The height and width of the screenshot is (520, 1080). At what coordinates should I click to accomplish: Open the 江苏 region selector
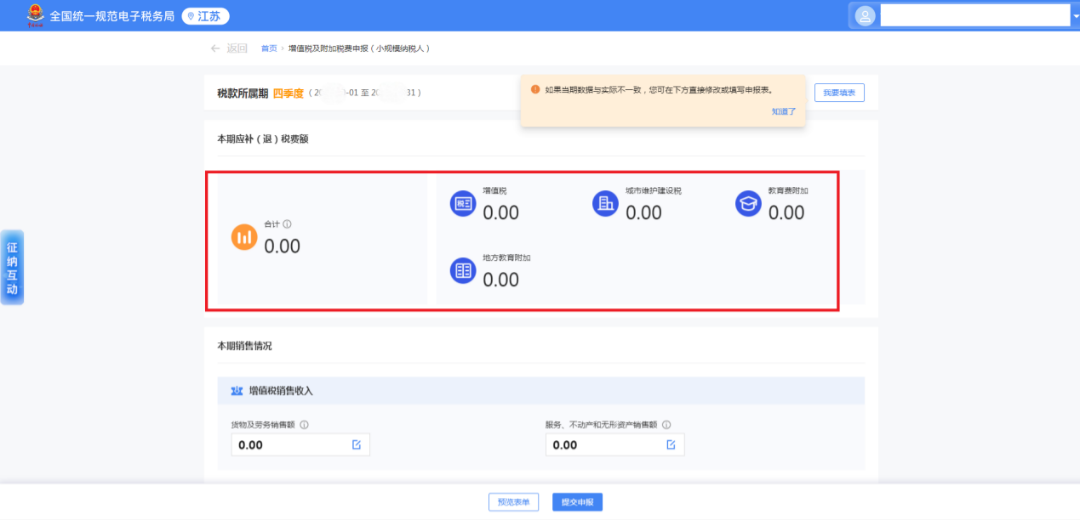tap(206, 16)
